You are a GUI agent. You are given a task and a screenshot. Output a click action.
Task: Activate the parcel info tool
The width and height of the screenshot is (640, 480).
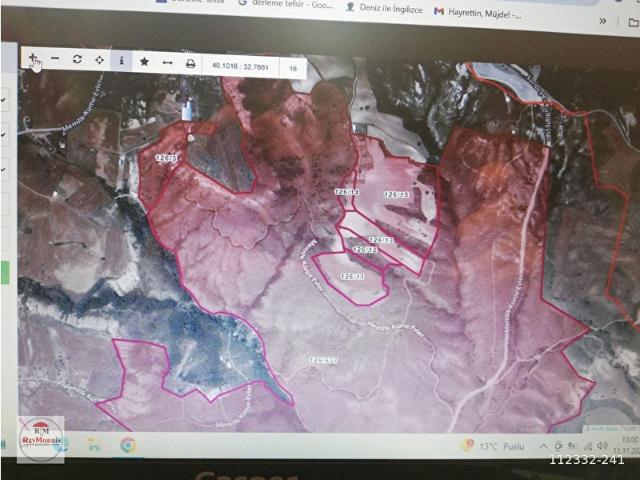[x=121, y=61]
